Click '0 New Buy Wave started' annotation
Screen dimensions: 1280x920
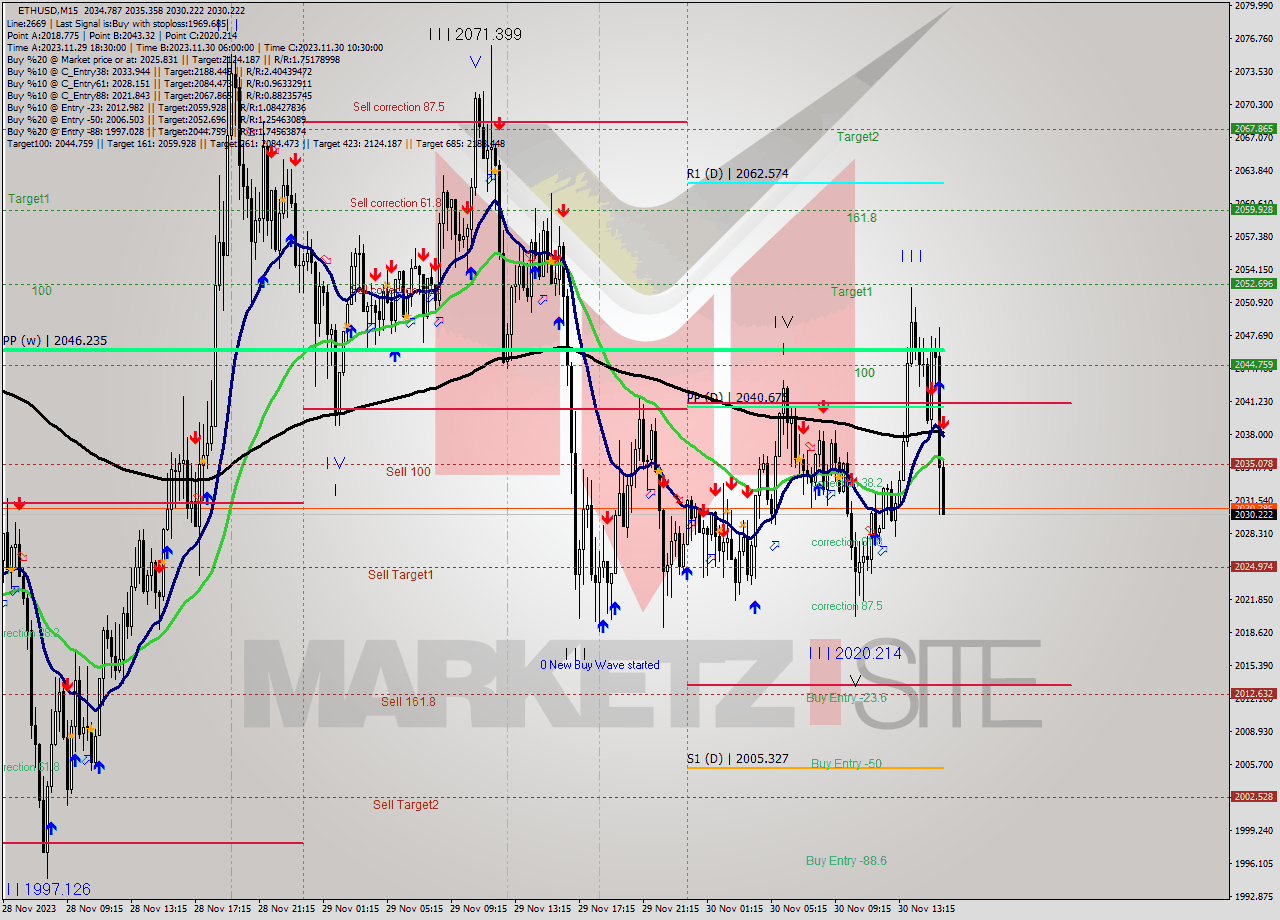click(x=600, y=665)
